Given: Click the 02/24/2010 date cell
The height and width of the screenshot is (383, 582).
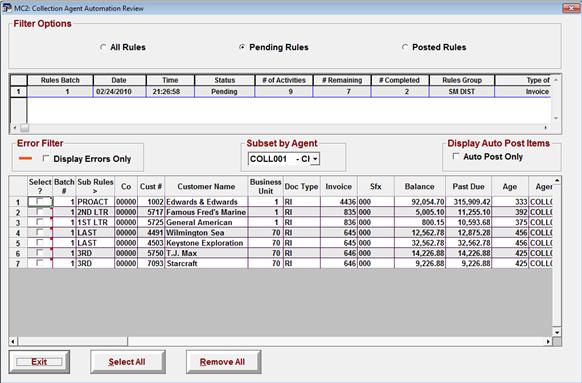Looking at the screenshot, I should [x=119, y=92].
